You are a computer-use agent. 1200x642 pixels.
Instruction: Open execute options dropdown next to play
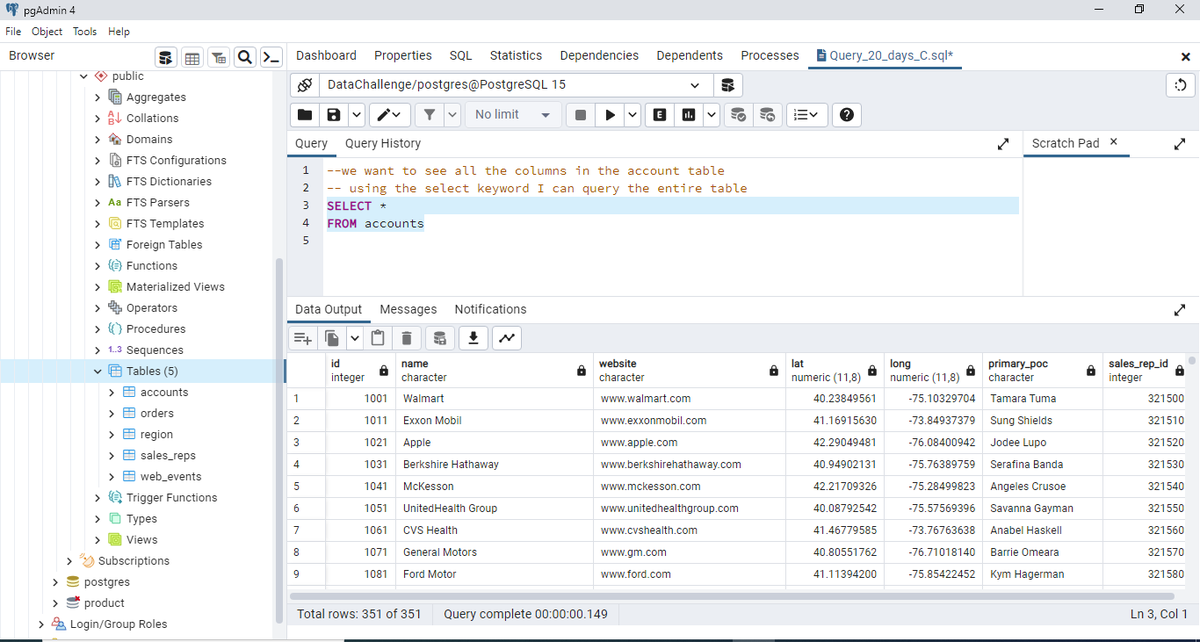(x=632, y=115)
